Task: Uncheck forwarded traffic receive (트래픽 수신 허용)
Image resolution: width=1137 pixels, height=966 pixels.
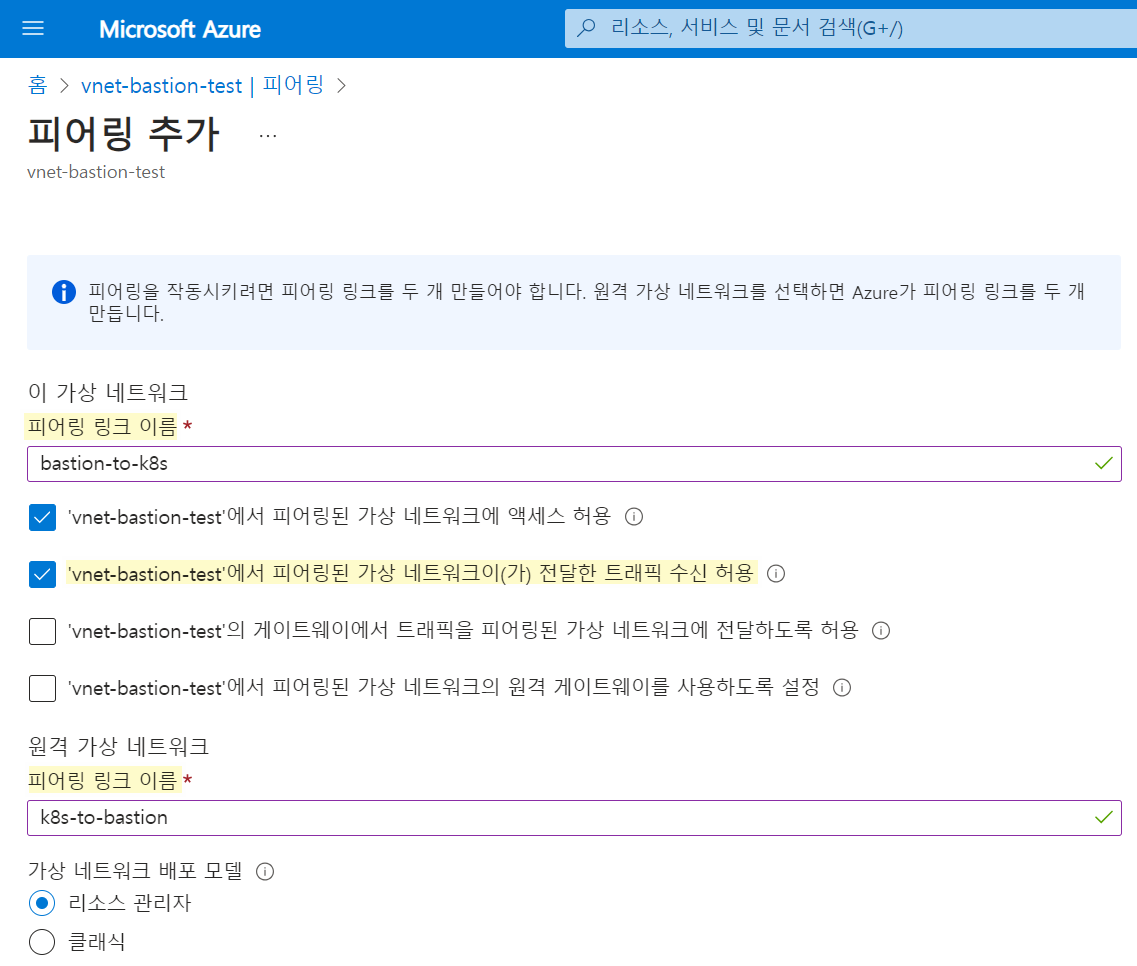Action: [x=43, y=574]
